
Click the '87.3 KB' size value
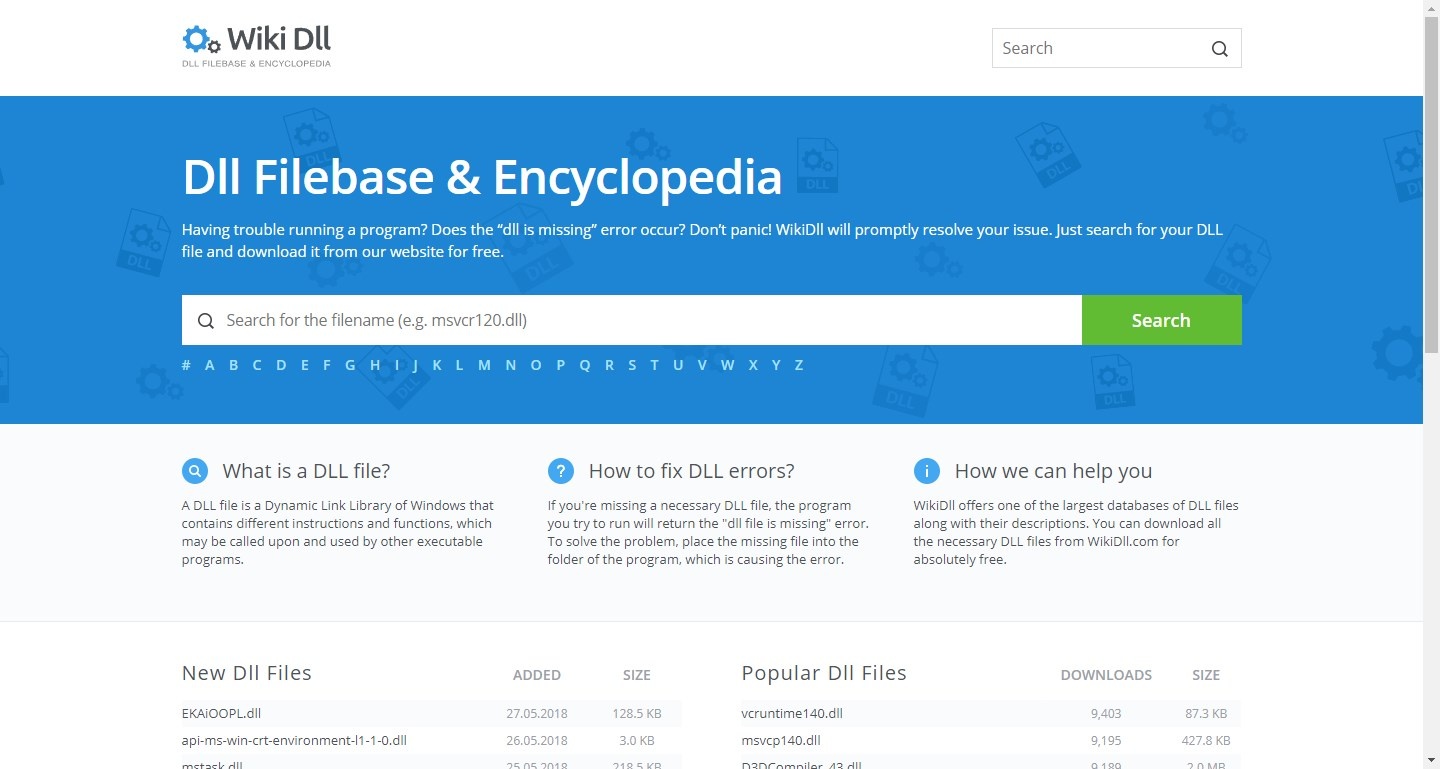tap(1206, 714)
